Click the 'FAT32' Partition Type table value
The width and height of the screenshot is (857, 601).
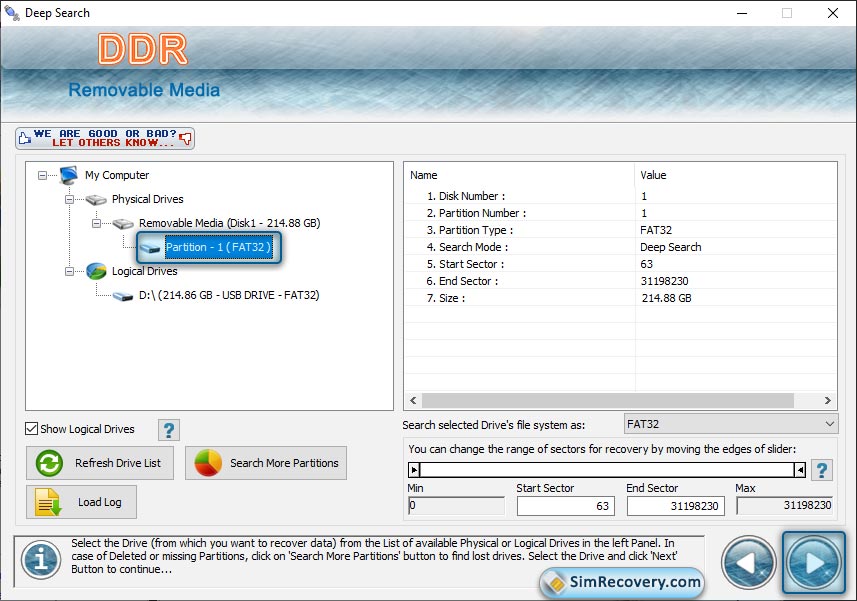[x=656, y=230]
